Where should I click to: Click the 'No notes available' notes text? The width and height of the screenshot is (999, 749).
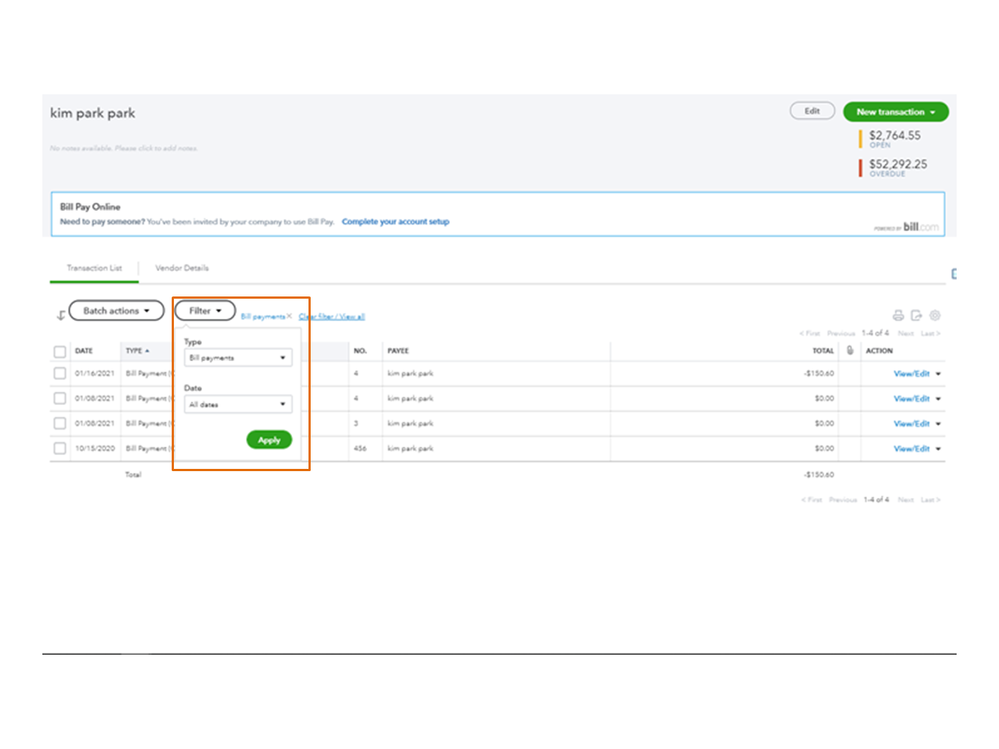click(x=124, y=148)
